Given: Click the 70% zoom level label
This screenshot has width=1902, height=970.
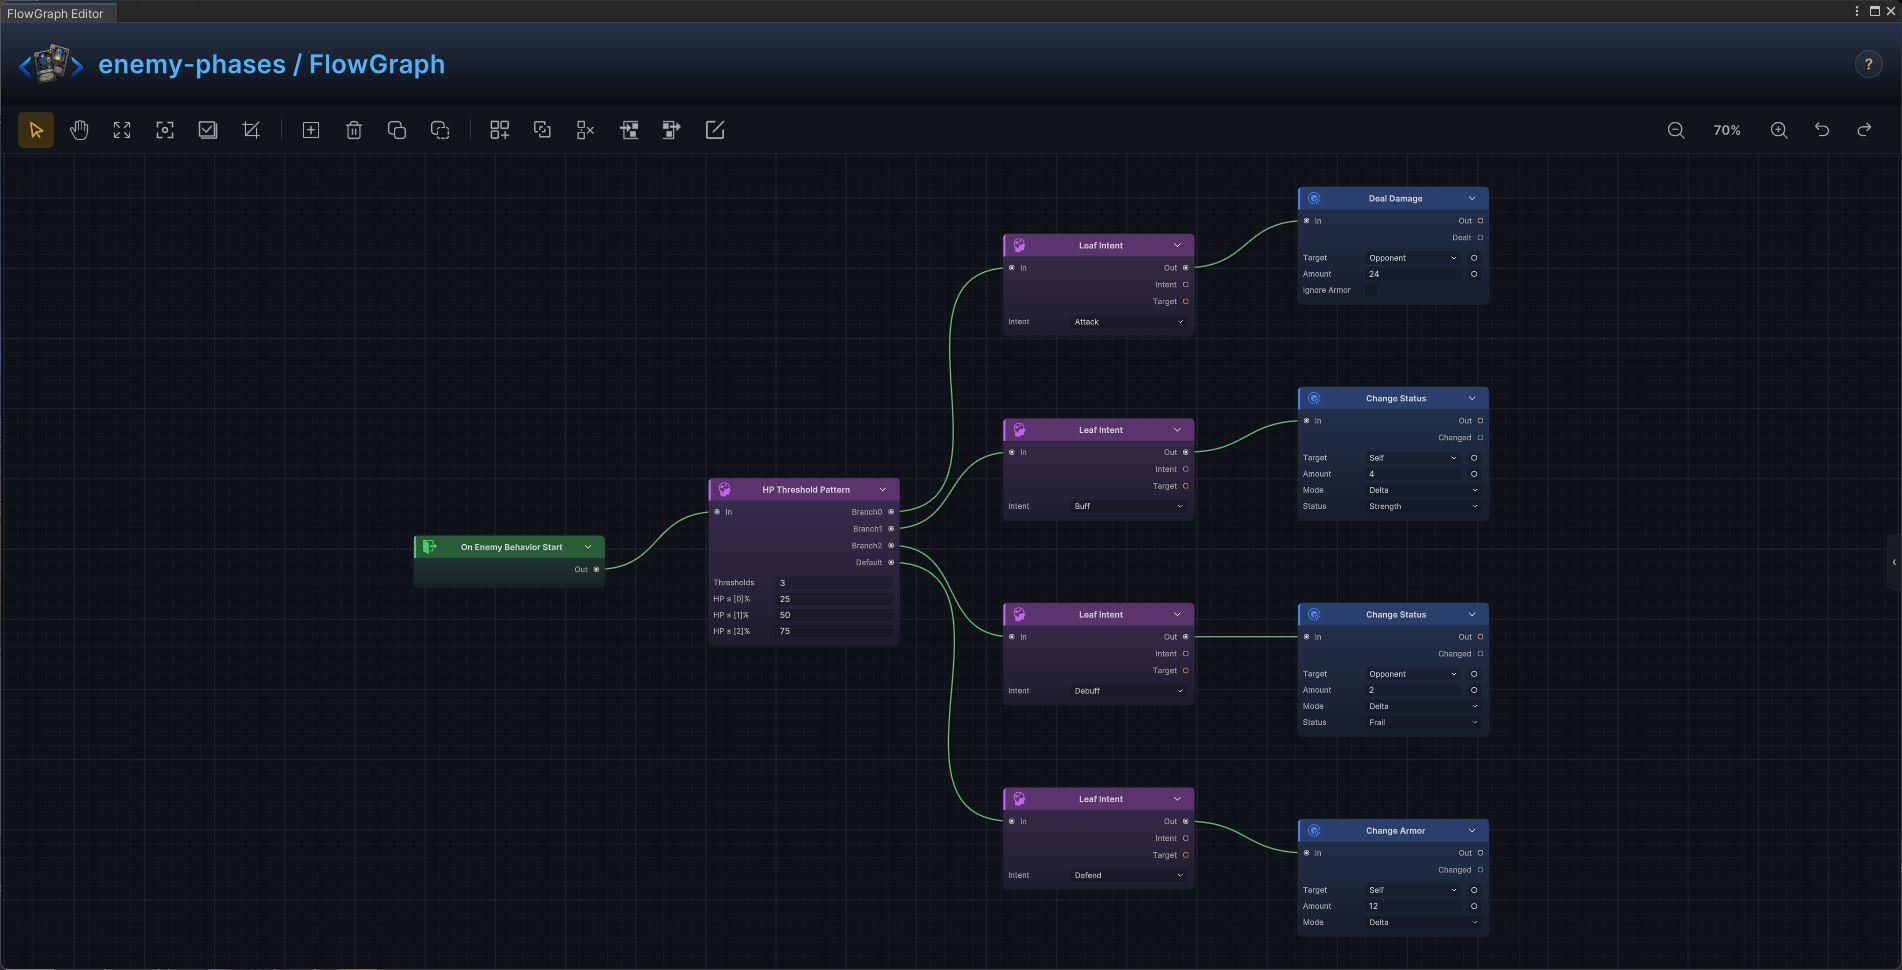Looking at the screenshot, I should tap(1727, 130).
